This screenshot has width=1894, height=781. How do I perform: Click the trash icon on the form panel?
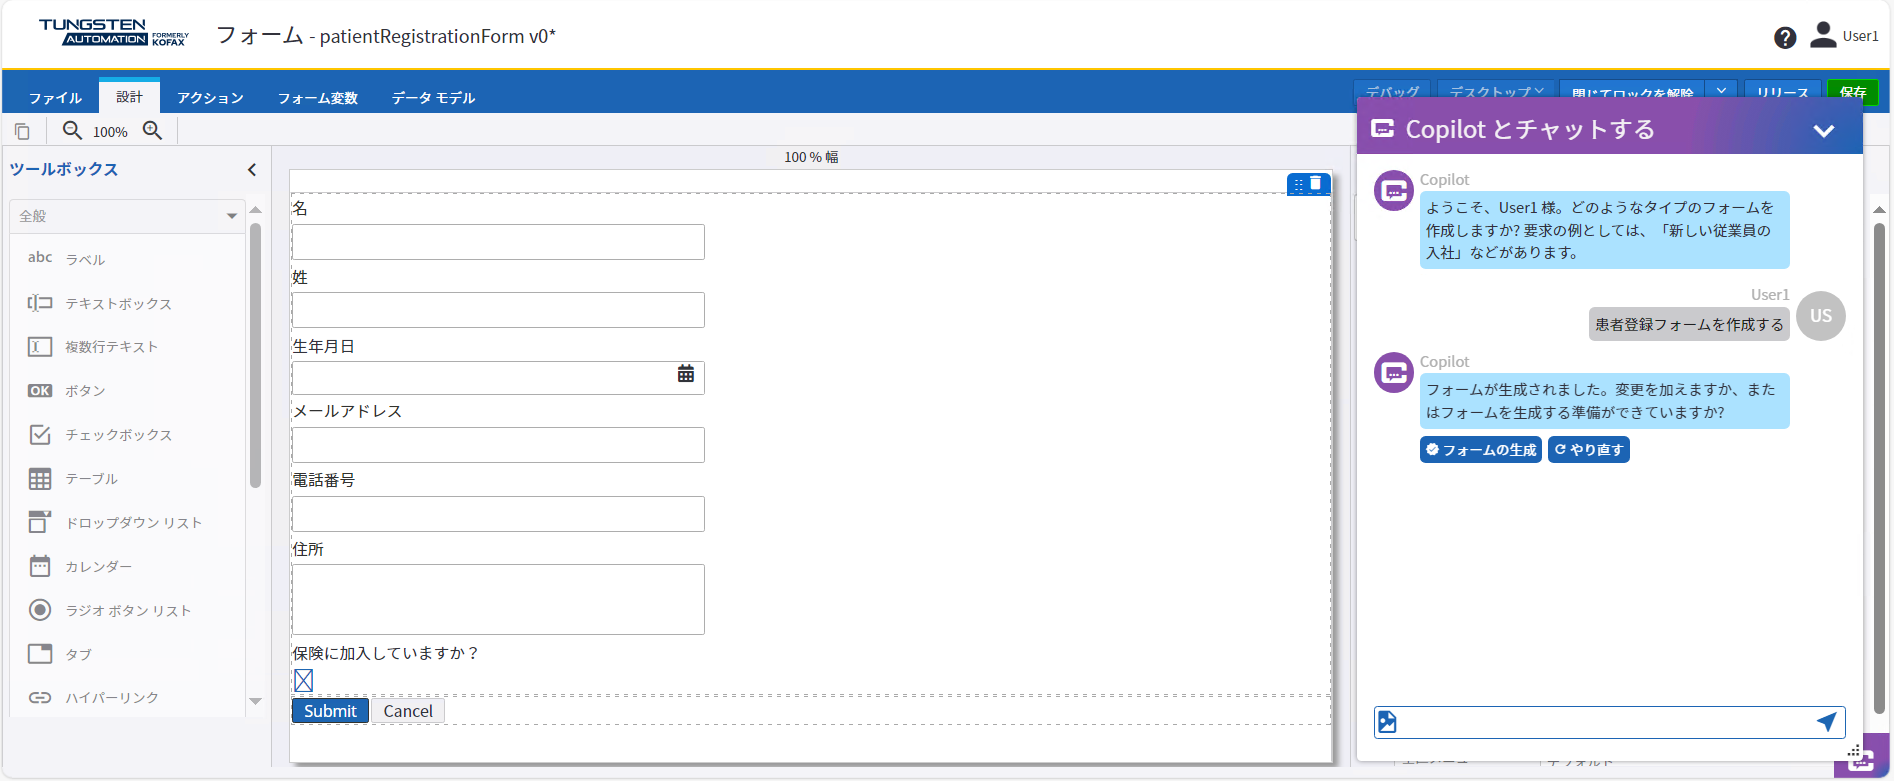click(1316, 184)
